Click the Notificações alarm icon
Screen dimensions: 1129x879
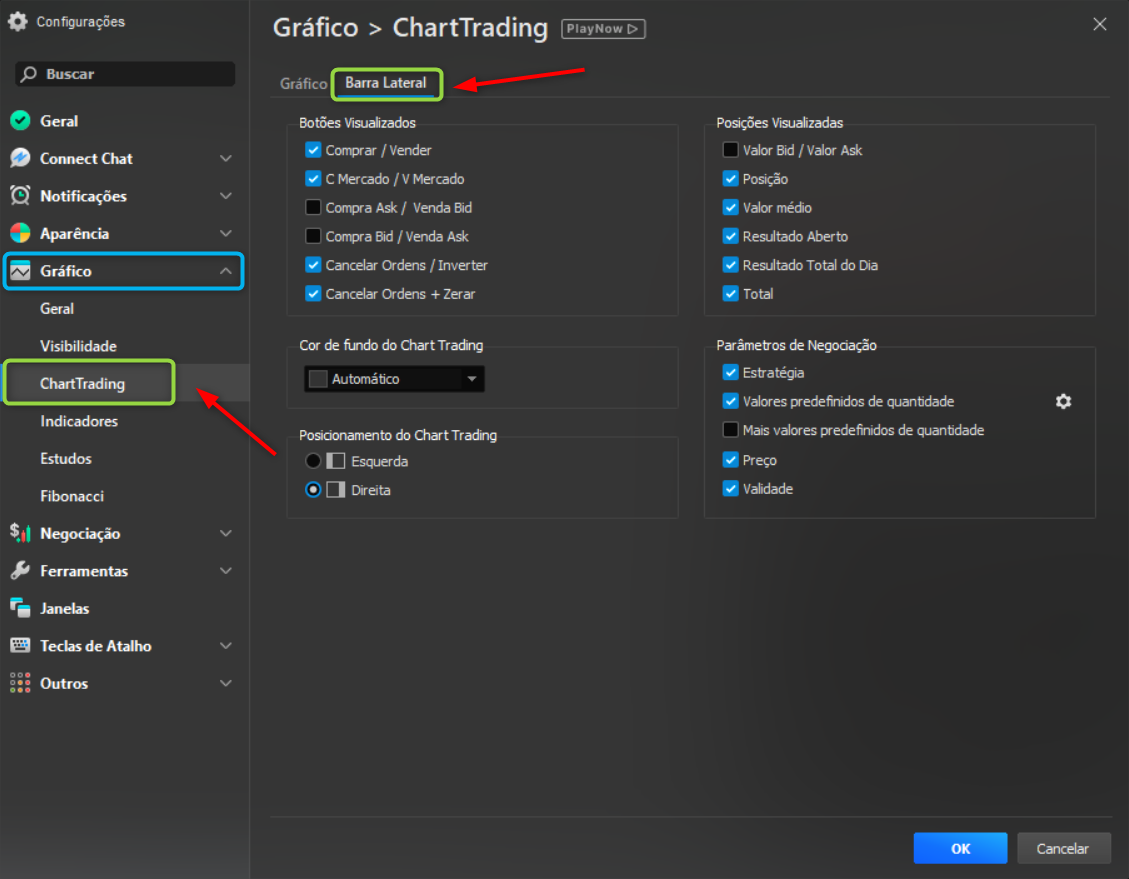click(20, 196)
